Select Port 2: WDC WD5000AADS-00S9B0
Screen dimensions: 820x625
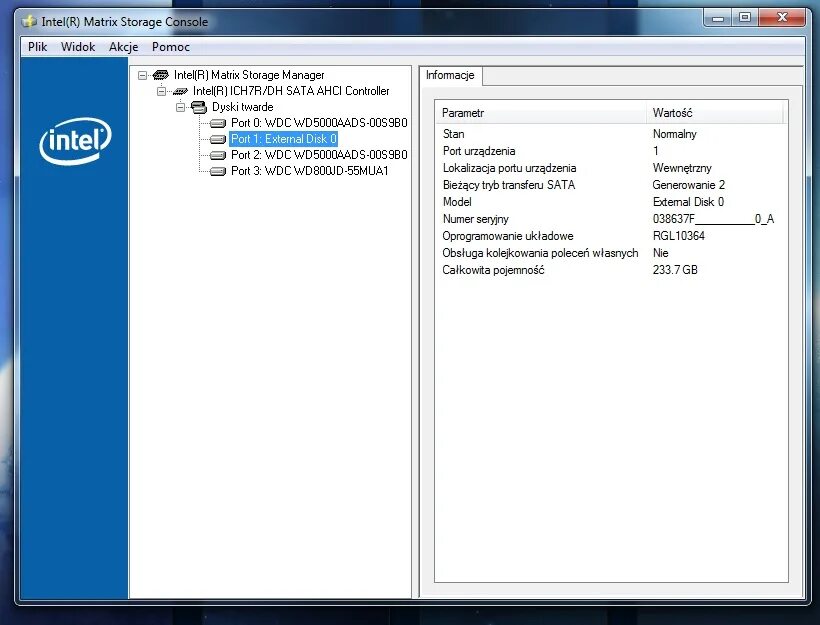point(319,155)
